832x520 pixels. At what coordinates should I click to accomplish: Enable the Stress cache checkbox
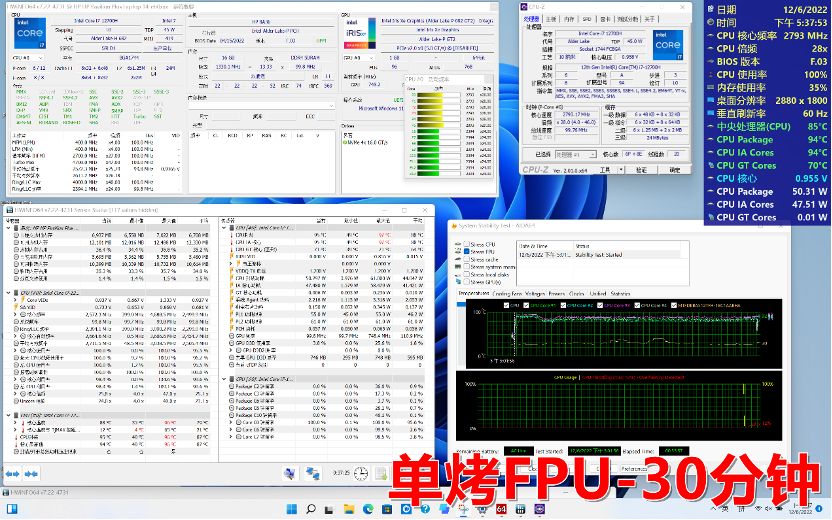(466, 259)
